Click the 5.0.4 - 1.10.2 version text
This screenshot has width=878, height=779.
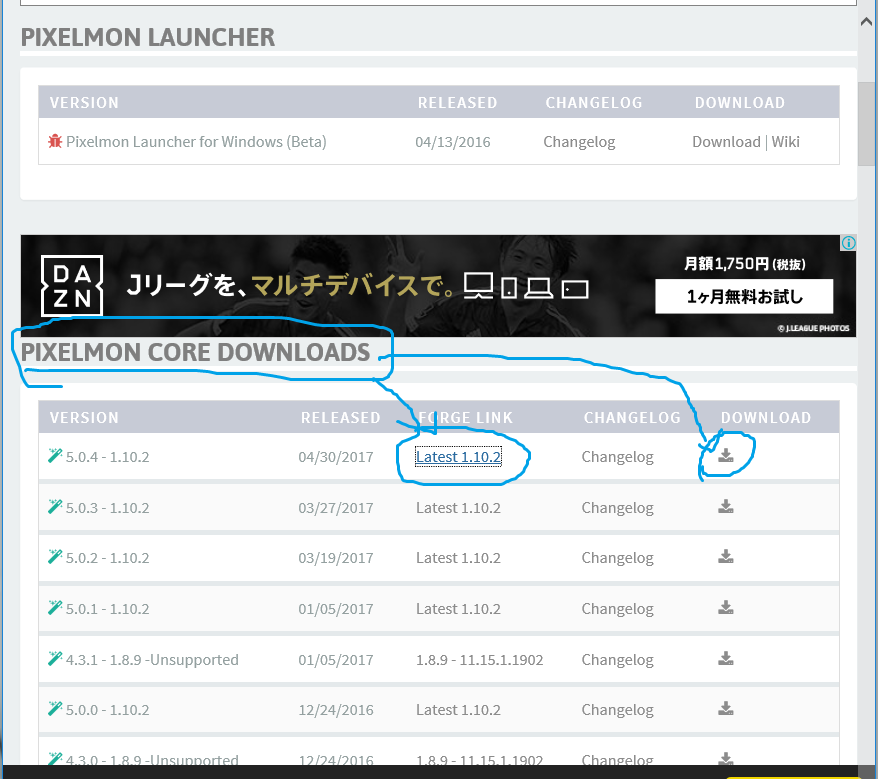coord(108,457)
